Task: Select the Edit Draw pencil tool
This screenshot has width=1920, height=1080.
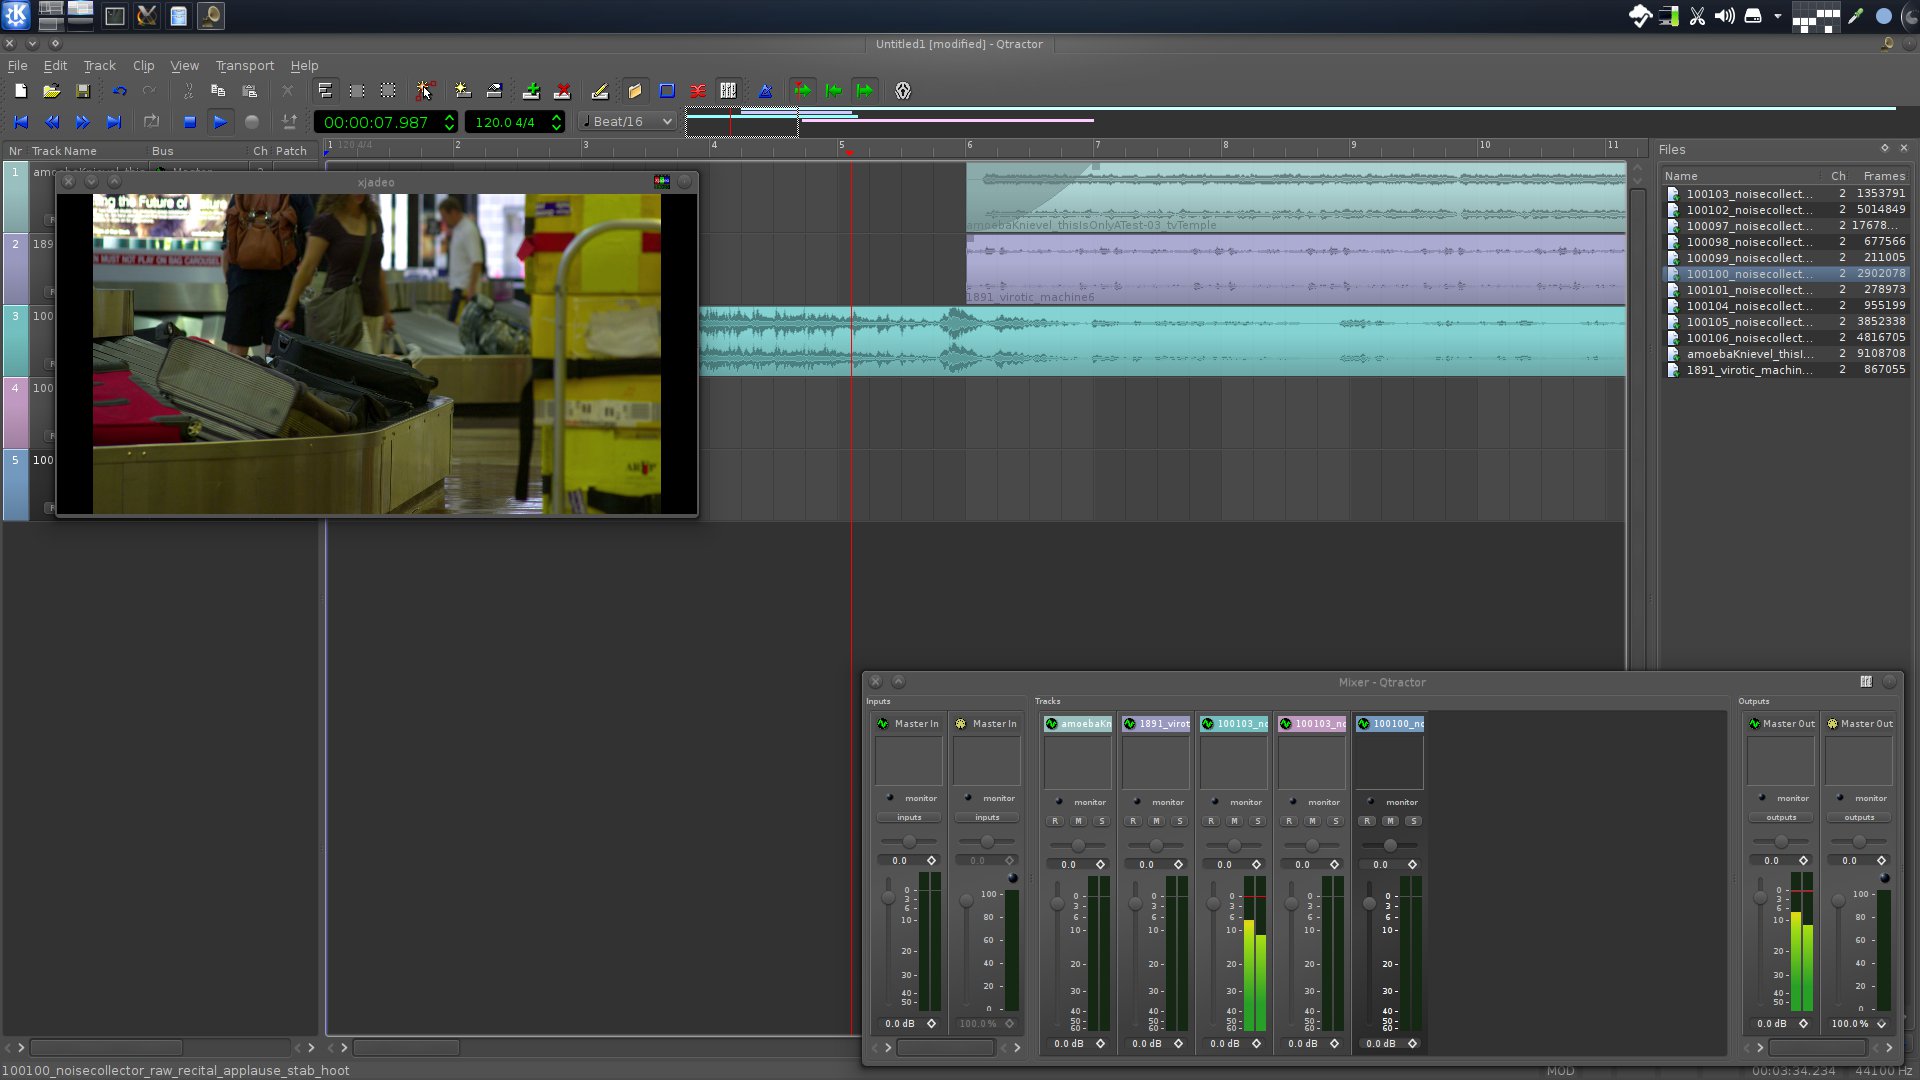Action: pos(599,91)
